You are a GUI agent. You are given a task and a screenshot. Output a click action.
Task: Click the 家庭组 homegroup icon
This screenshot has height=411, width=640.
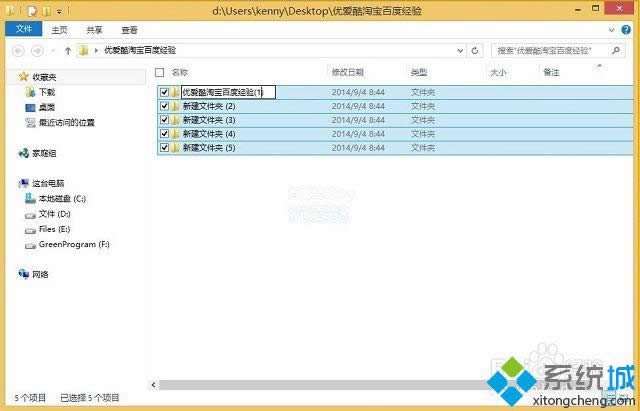point(24,153)
